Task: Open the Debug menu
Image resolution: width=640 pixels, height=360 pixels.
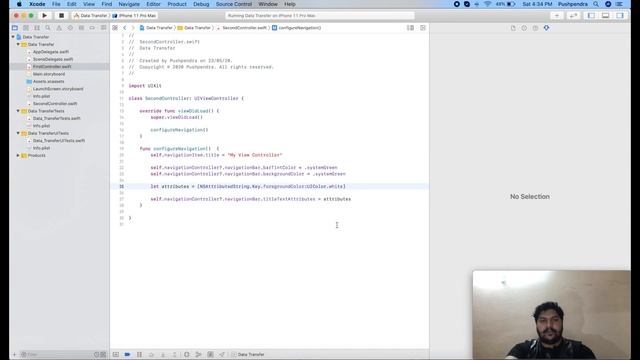Action: click(201, 4)
